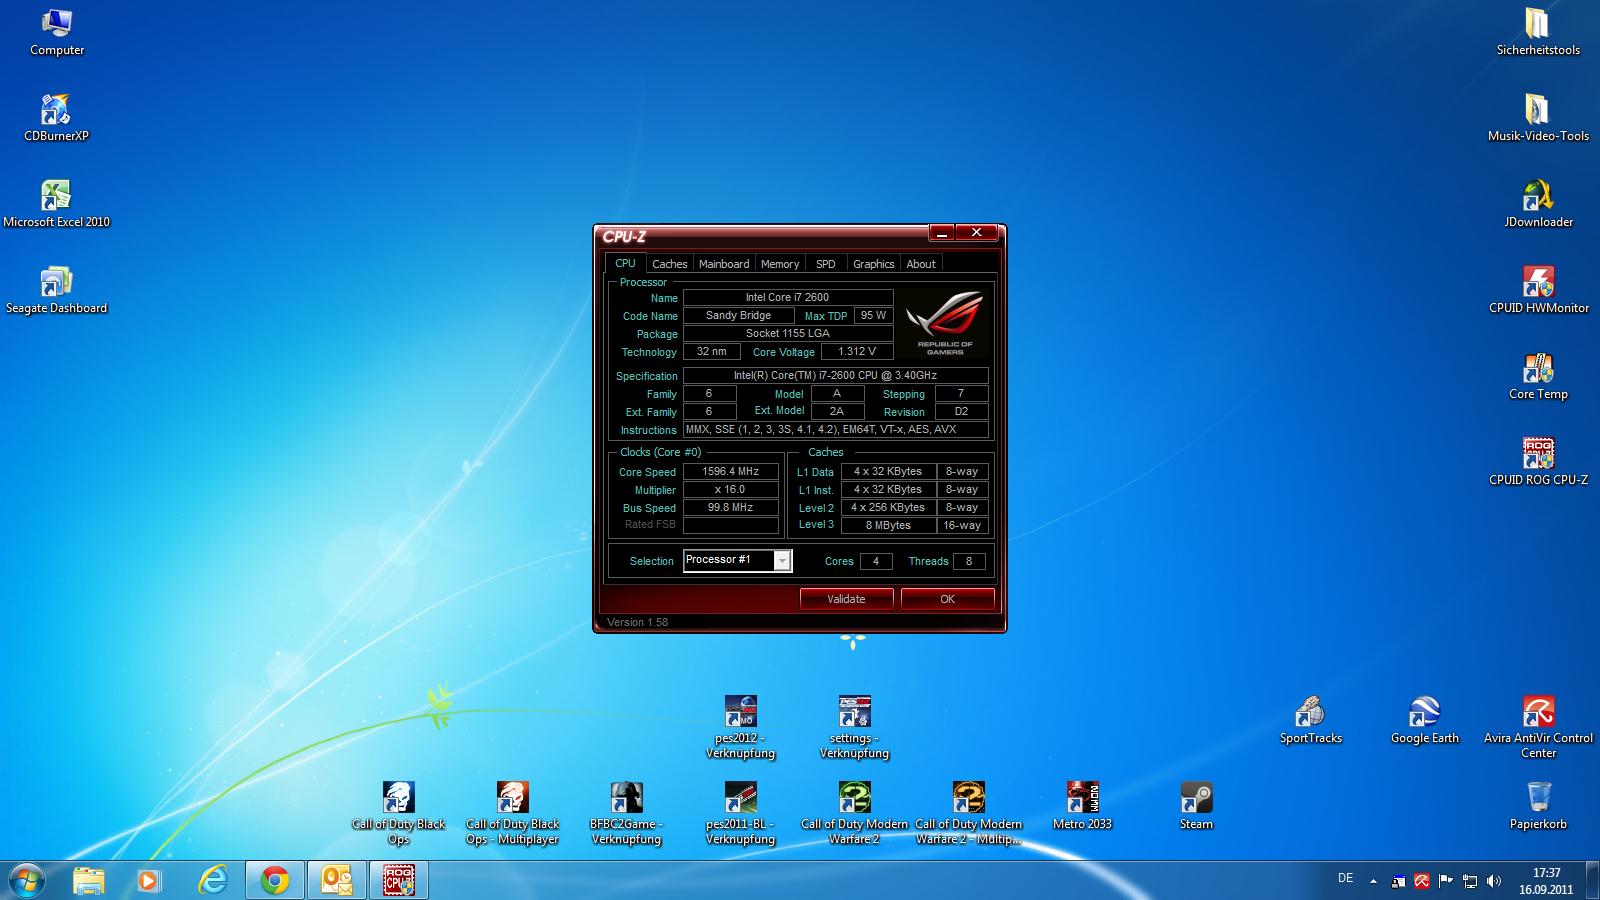The image size is (1600, 900).
Task: Open the pes2012 Verknüpfung shortcut
Action: point(740,727)
